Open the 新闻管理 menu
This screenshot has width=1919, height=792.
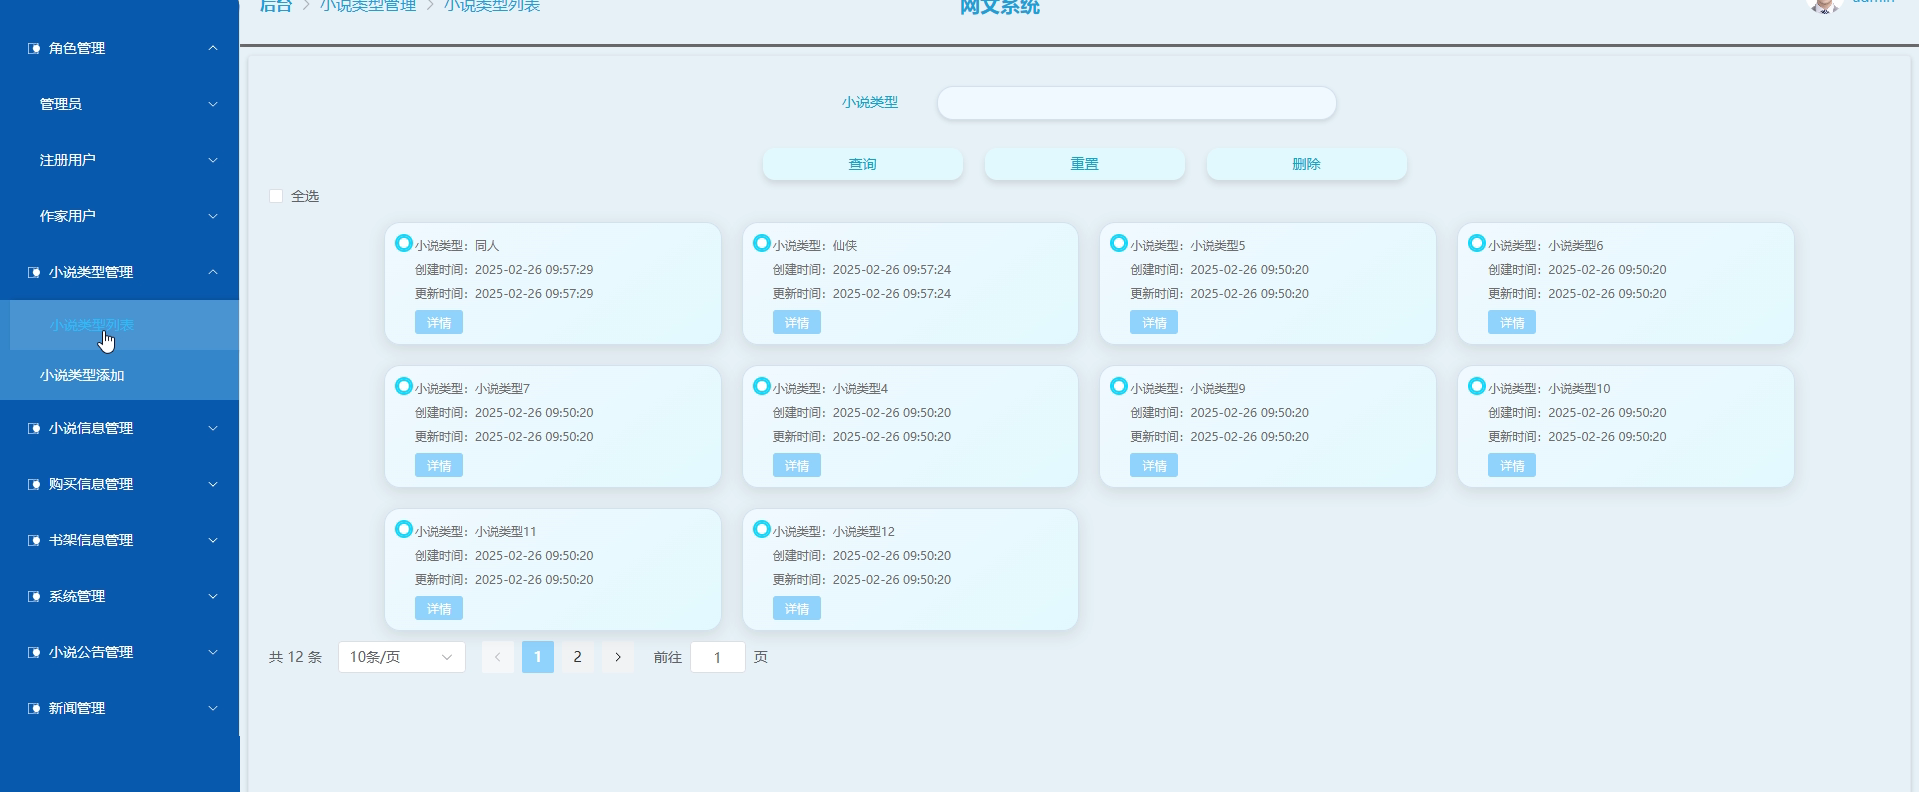click(119, 708)
